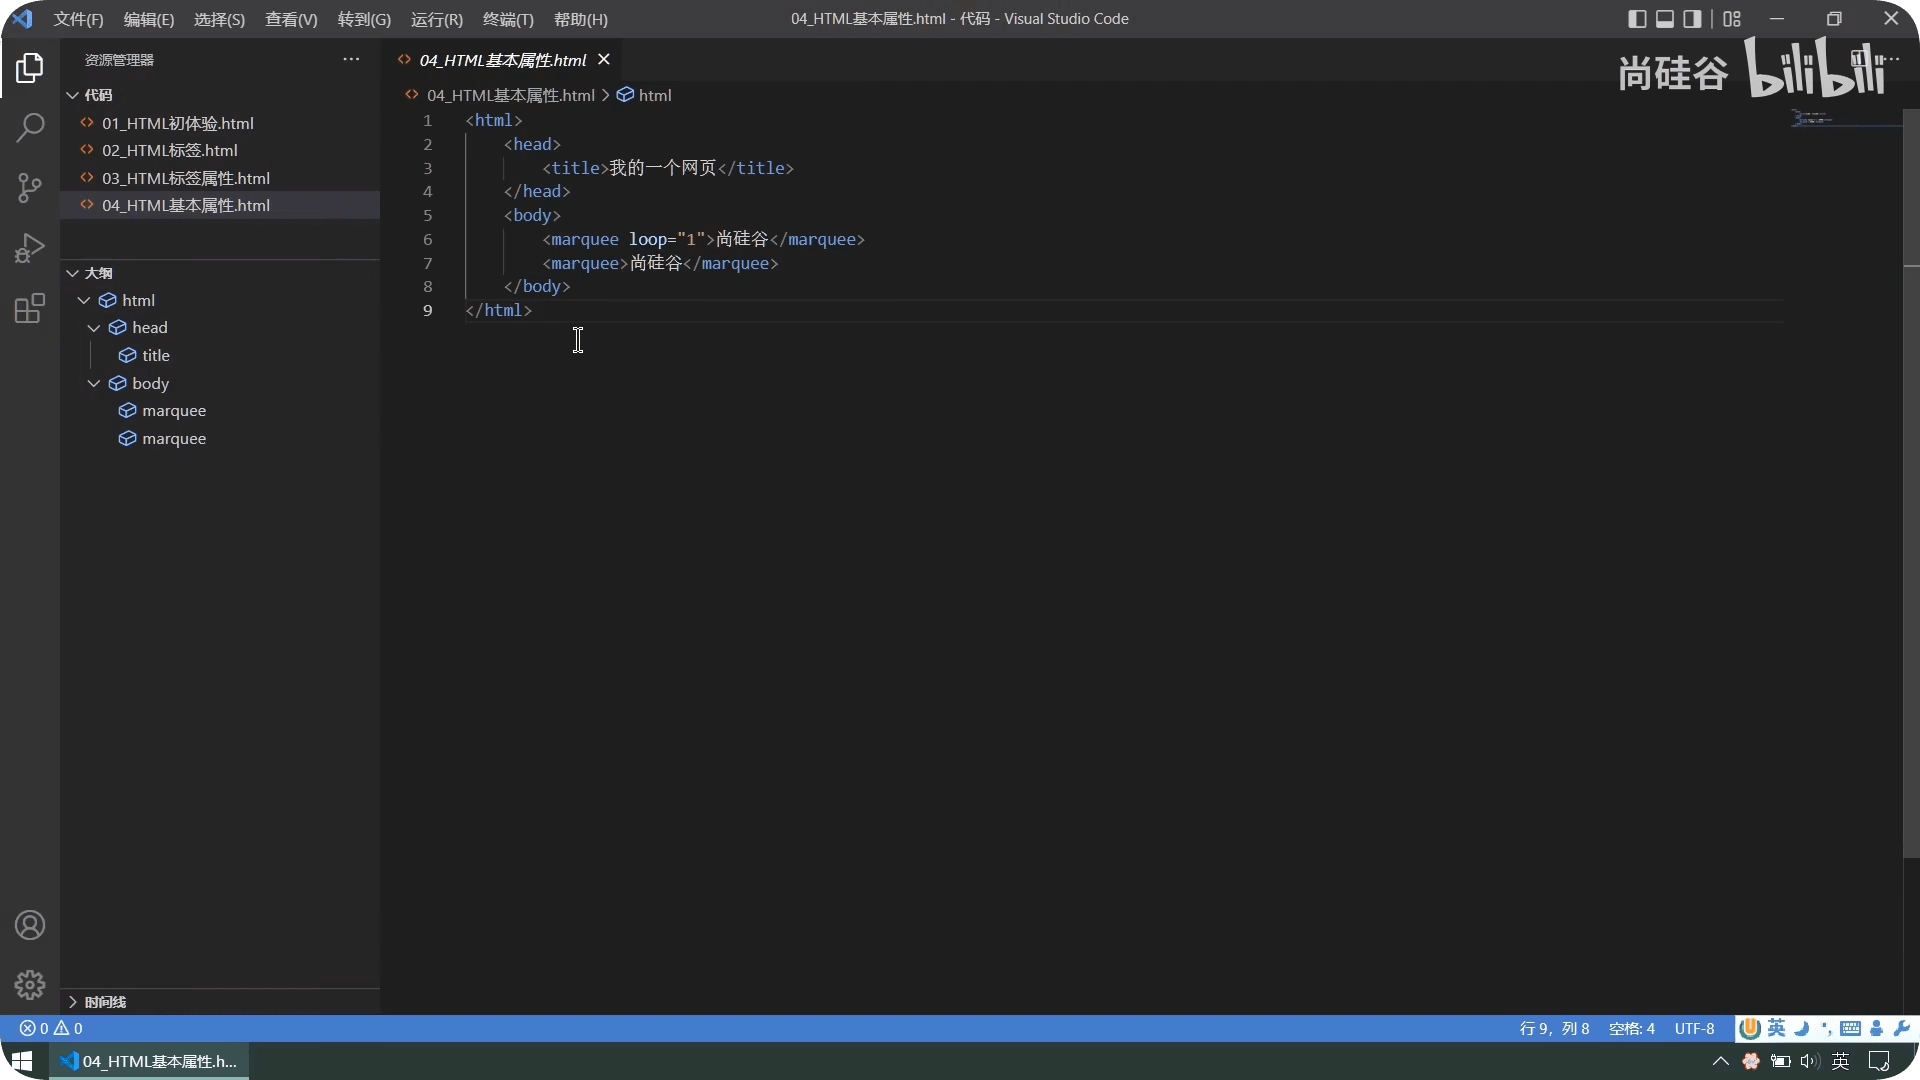The image size is (1920, 1080).
Task: Open the Extensions view
Action: coord(30,308)
